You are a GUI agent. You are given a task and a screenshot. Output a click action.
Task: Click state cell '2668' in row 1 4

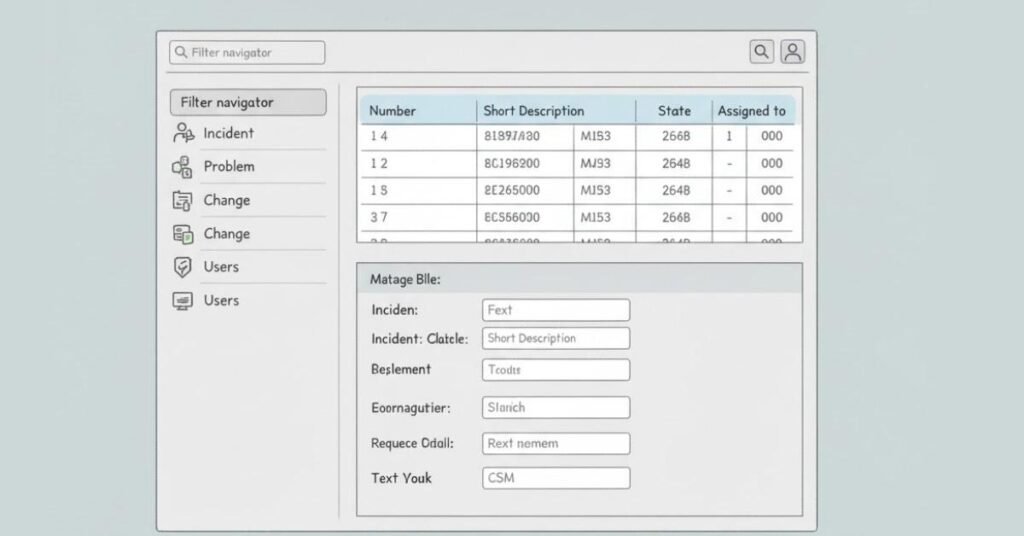point(675,136)
